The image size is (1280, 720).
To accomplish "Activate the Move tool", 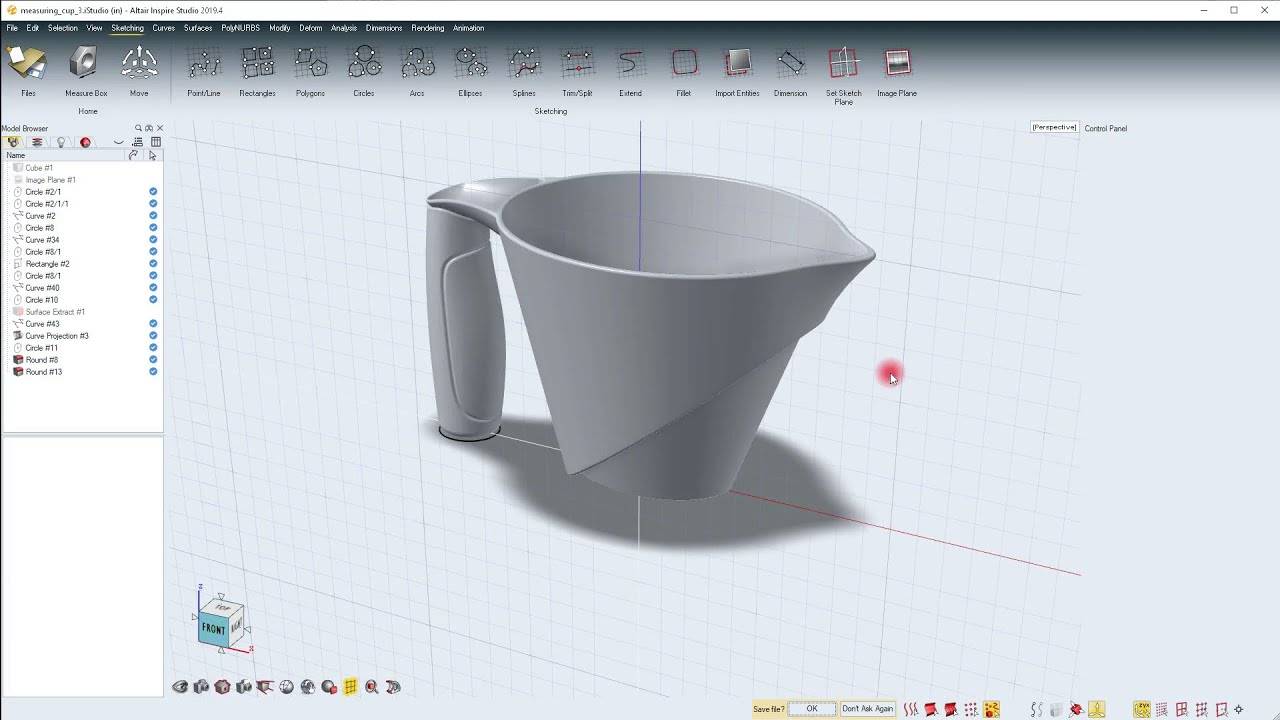I will (x=139, y=70).
